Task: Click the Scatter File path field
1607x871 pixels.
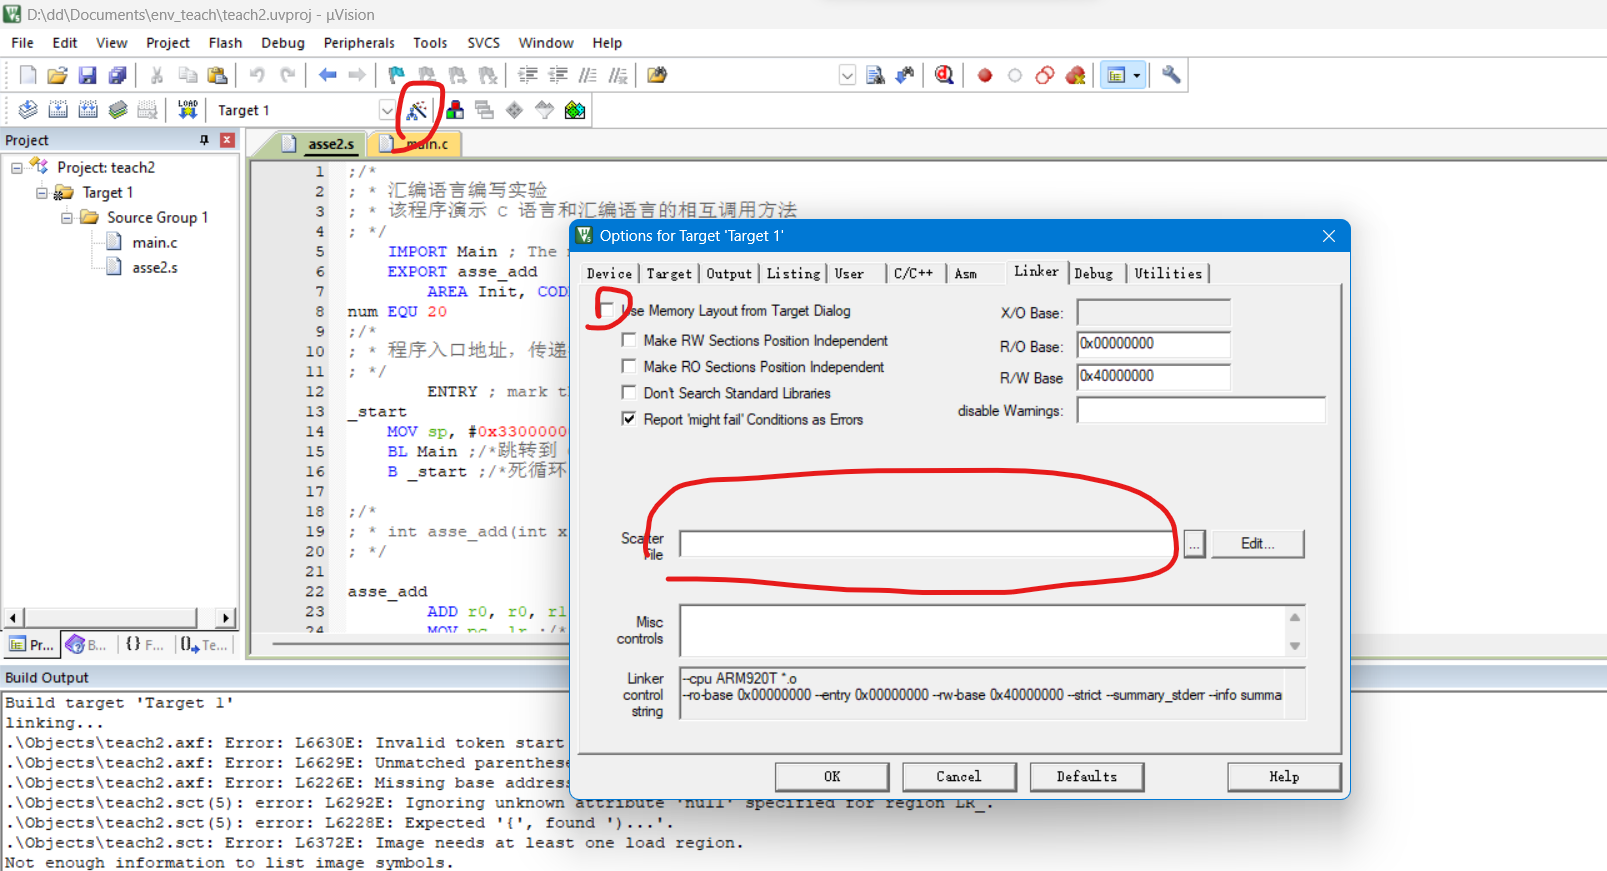Action: pyautogui.click(x=927, y=544)
